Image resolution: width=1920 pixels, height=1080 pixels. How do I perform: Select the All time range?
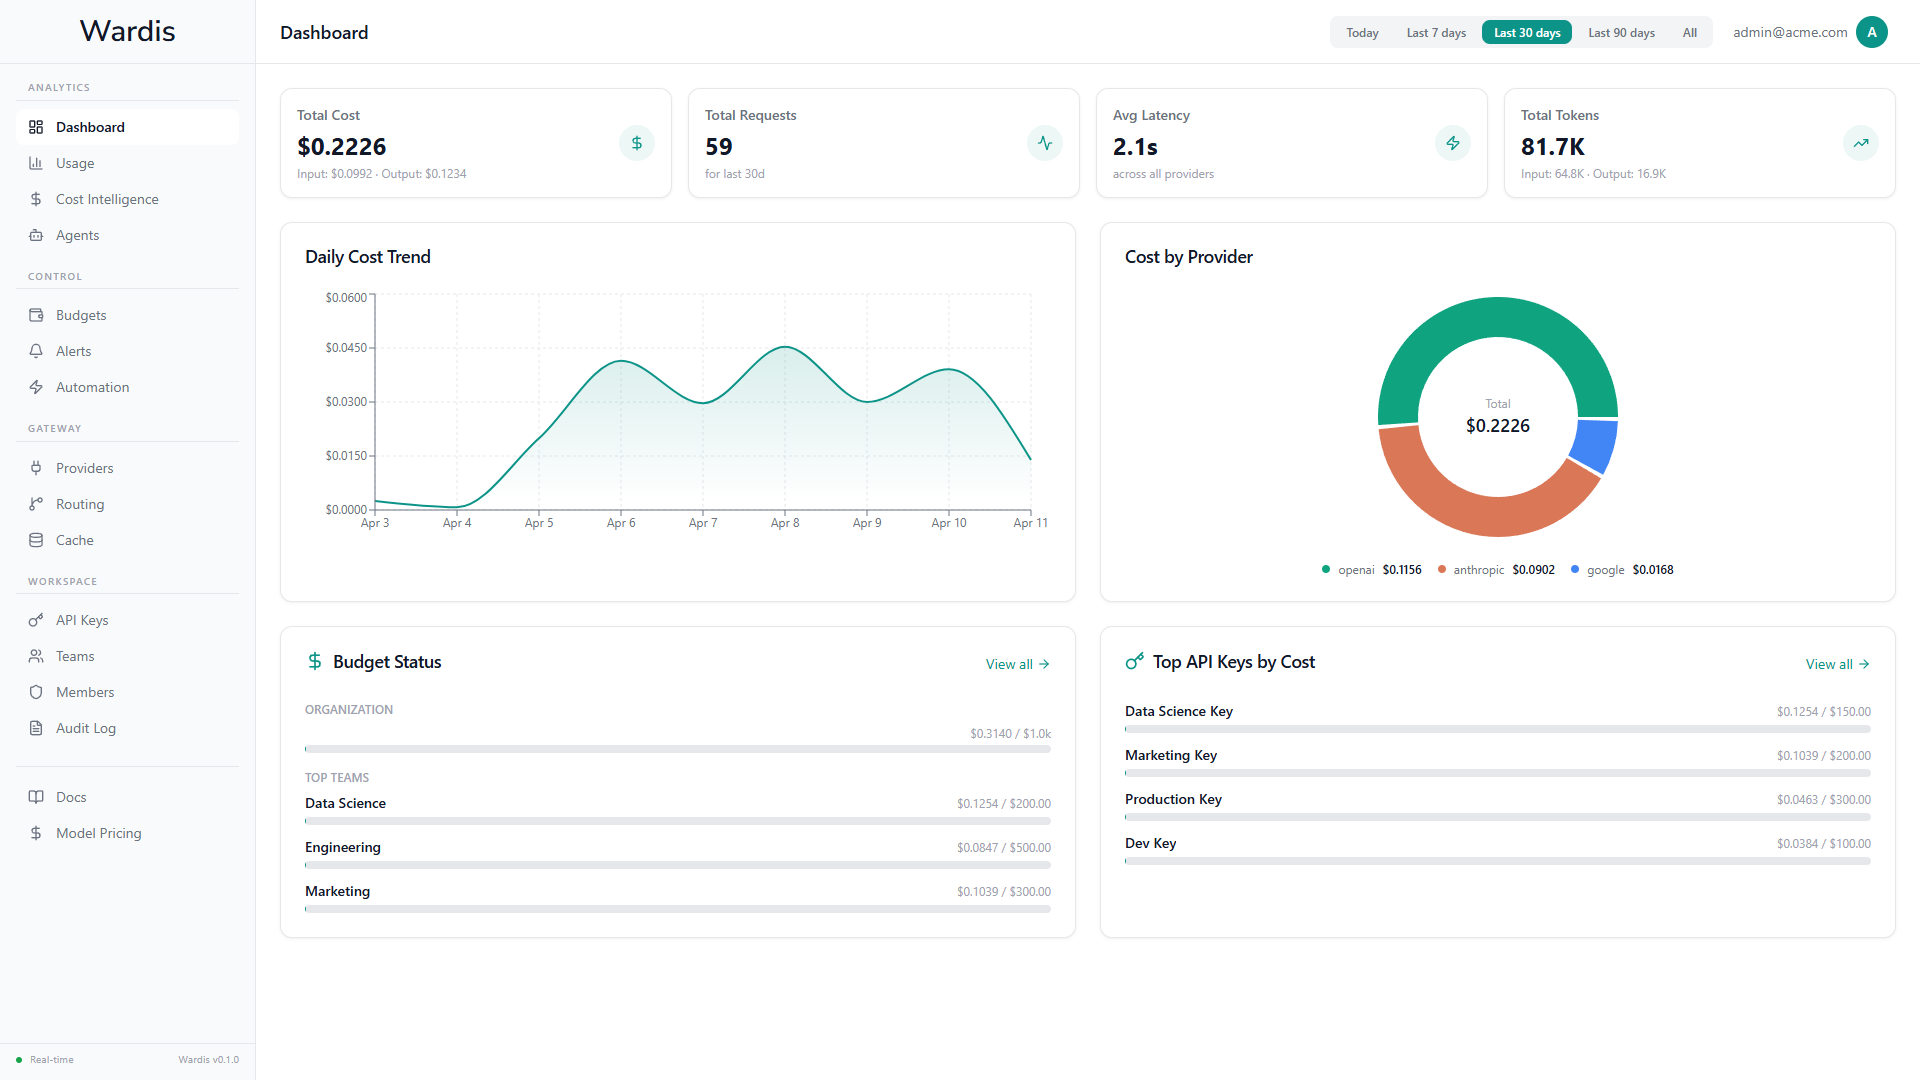(x=1689, y=33)
